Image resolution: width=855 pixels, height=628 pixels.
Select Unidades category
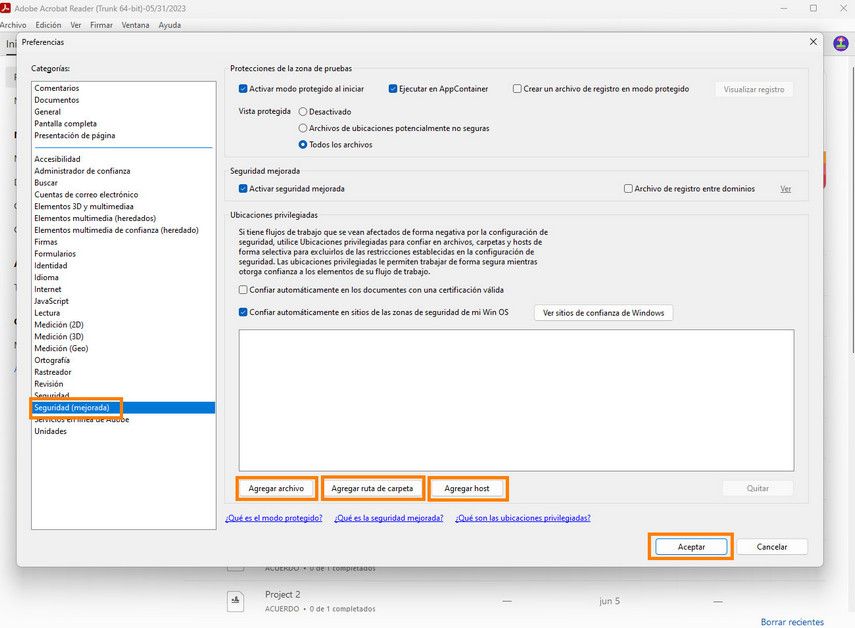coord(50,431)
